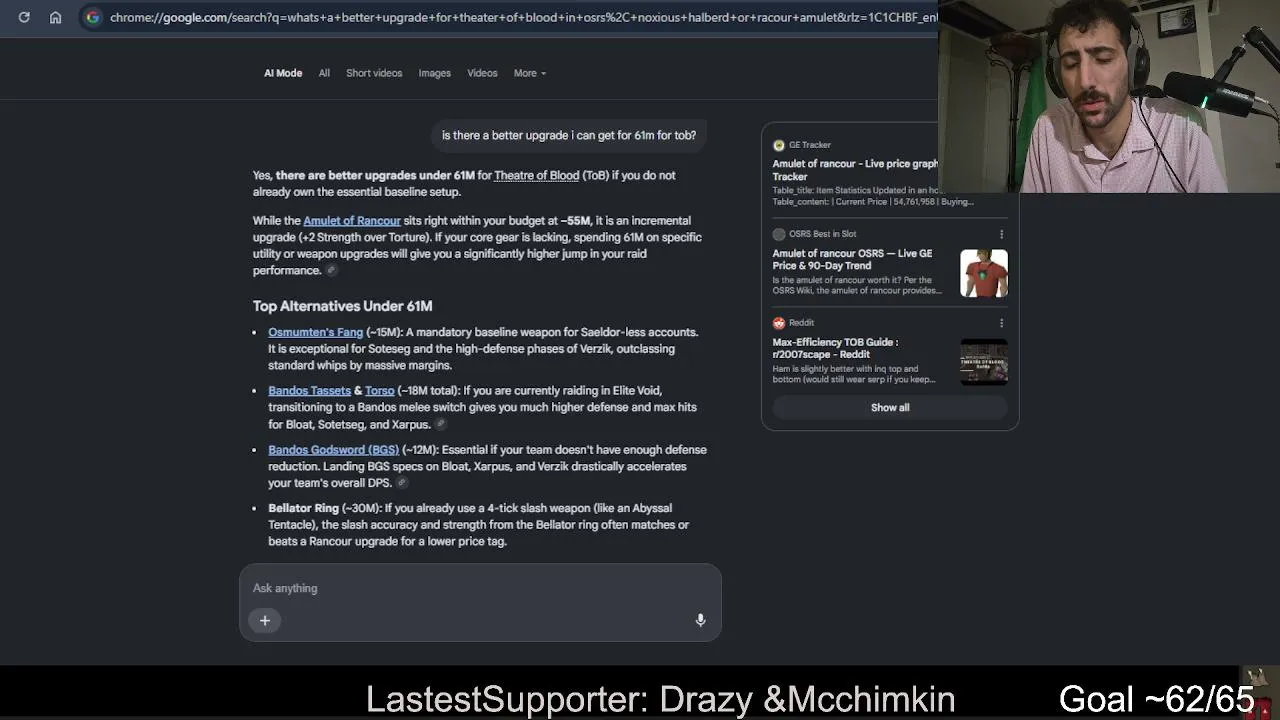1280x720 pixels.
Task: Open options menu for OSRS Best in Slot result
Action: click(x=1001, y=234)
